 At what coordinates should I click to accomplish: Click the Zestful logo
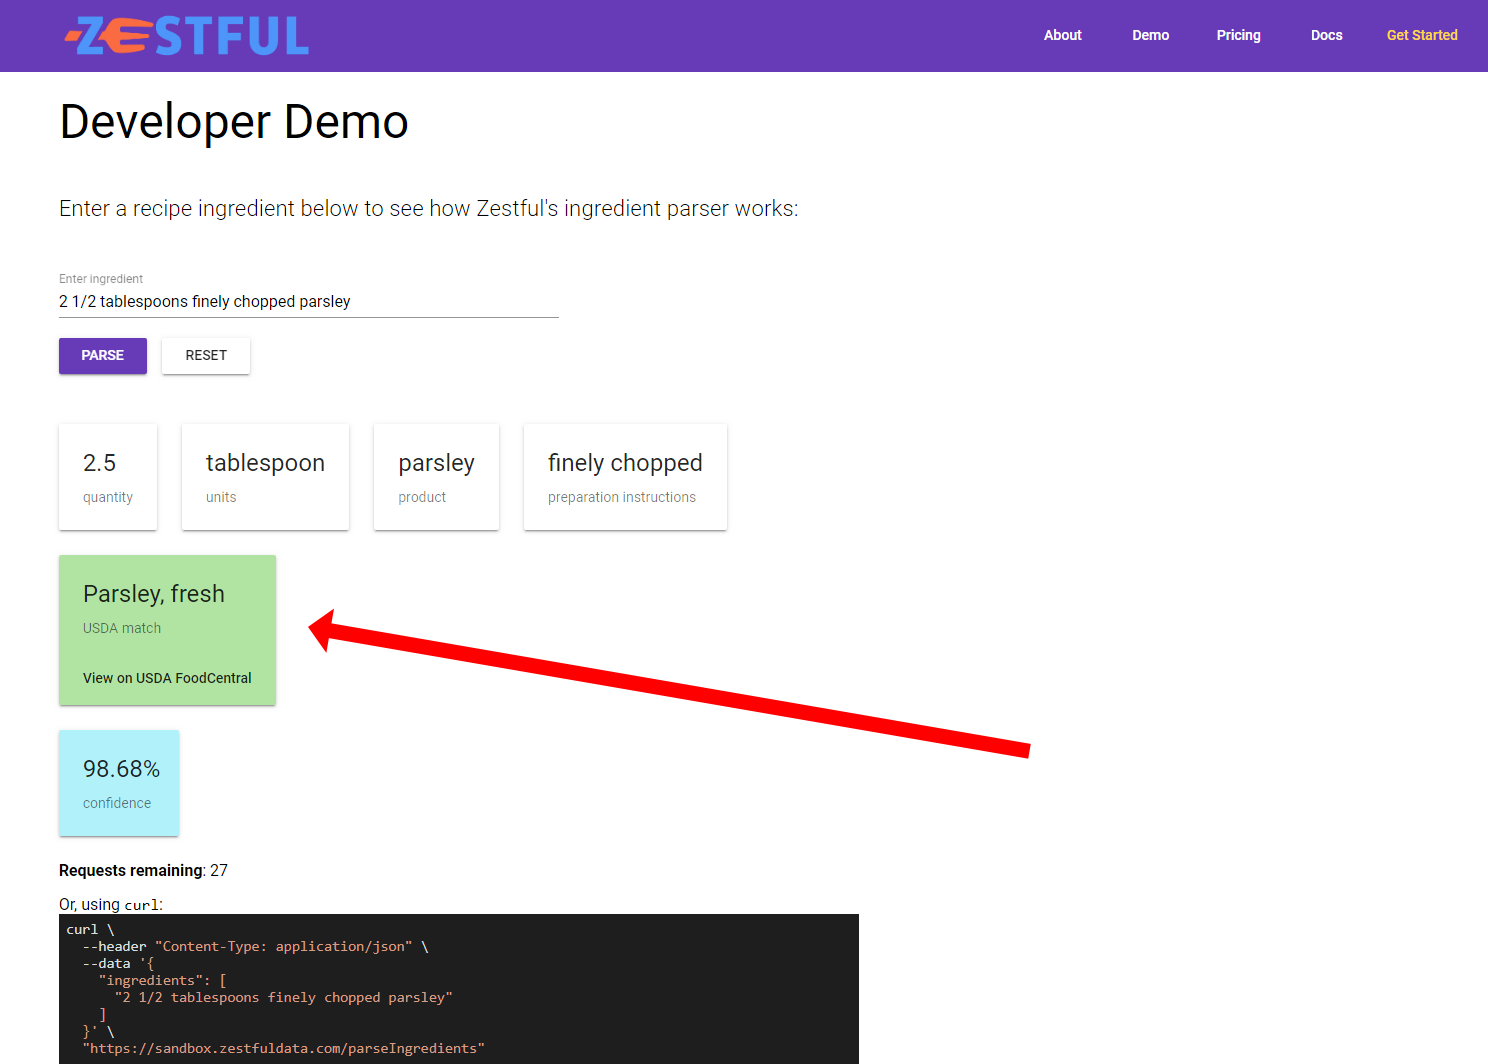pos(187,36)
